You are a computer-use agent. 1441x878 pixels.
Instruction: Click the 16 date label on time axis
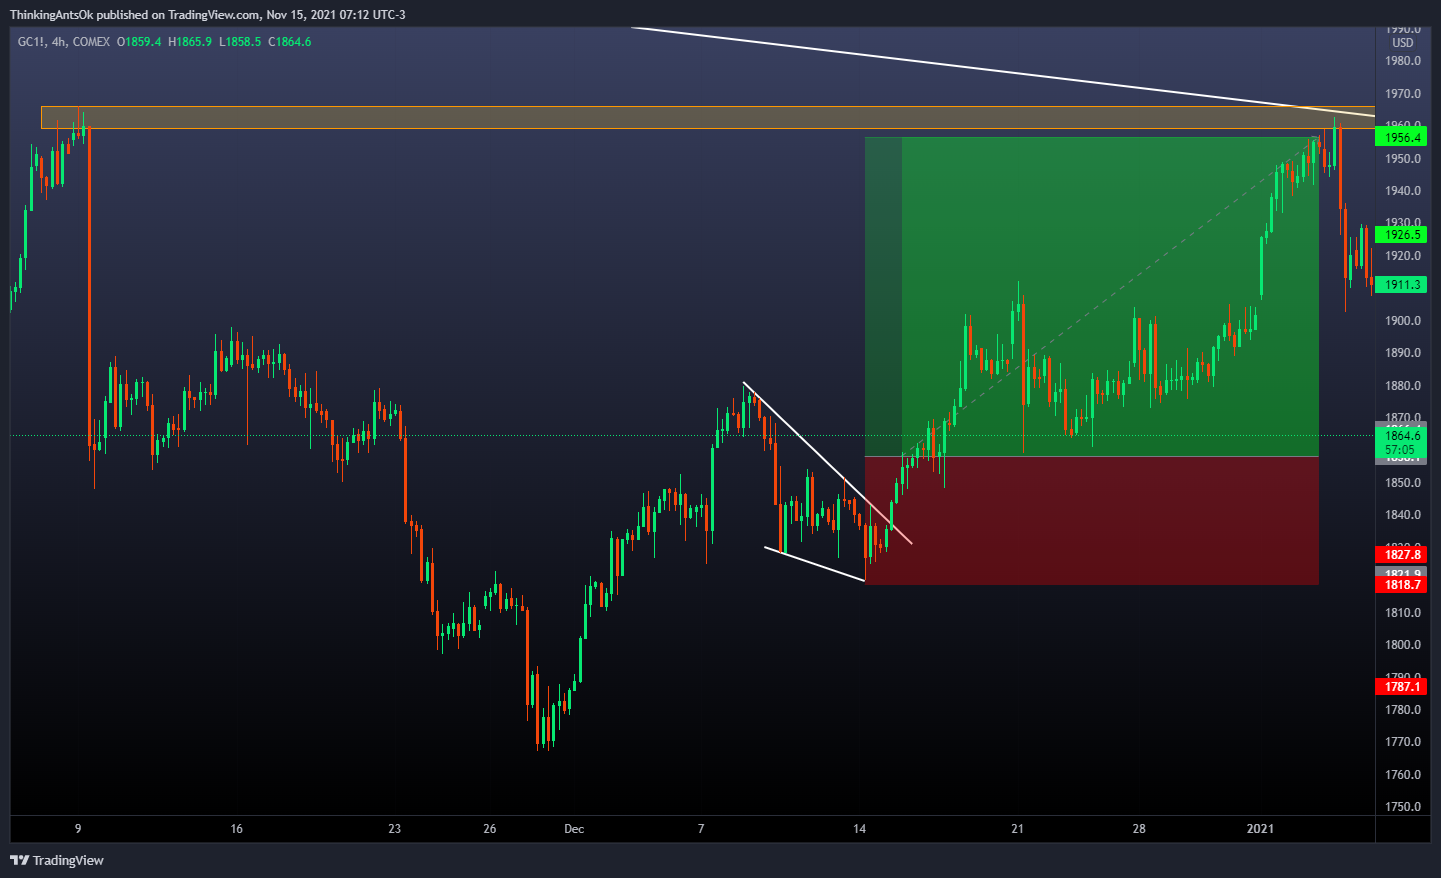point(236,829)
